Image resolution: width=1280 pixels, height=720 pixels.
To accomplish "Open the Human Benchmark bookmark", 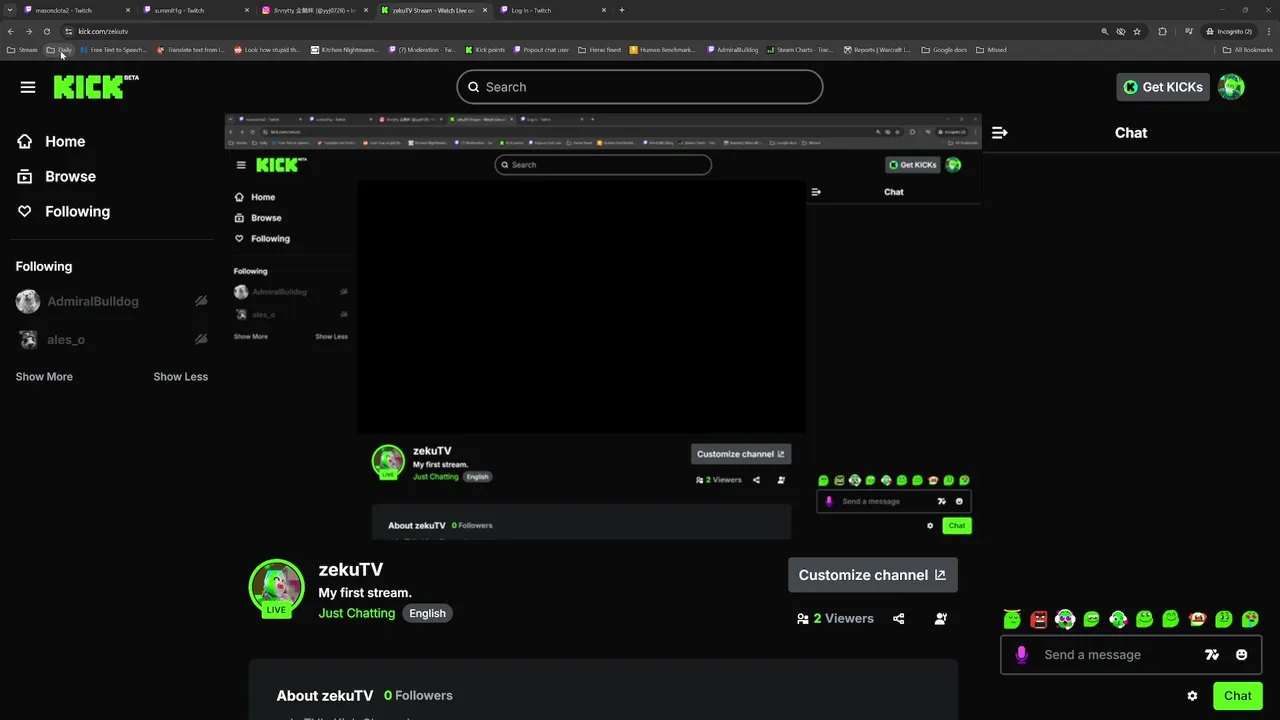I will pyautogui.click(x=662, y=50).
